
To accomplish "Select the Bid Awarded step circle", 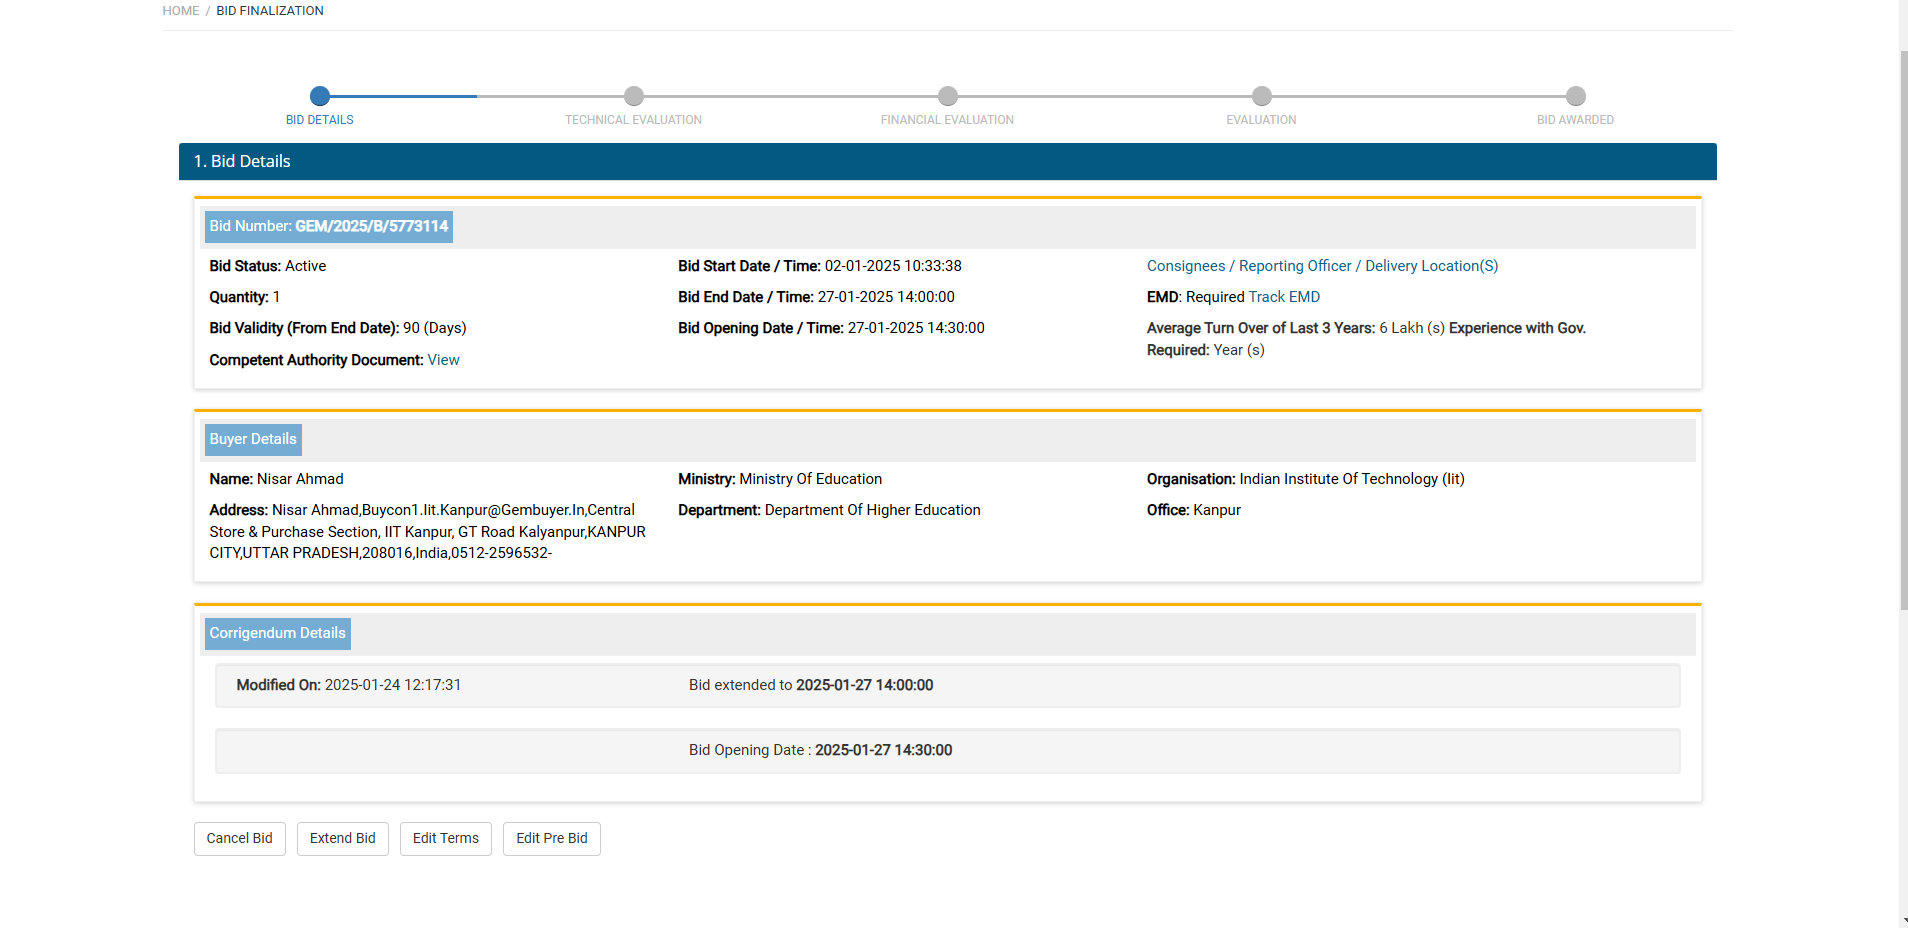I will click(1576, 96).
